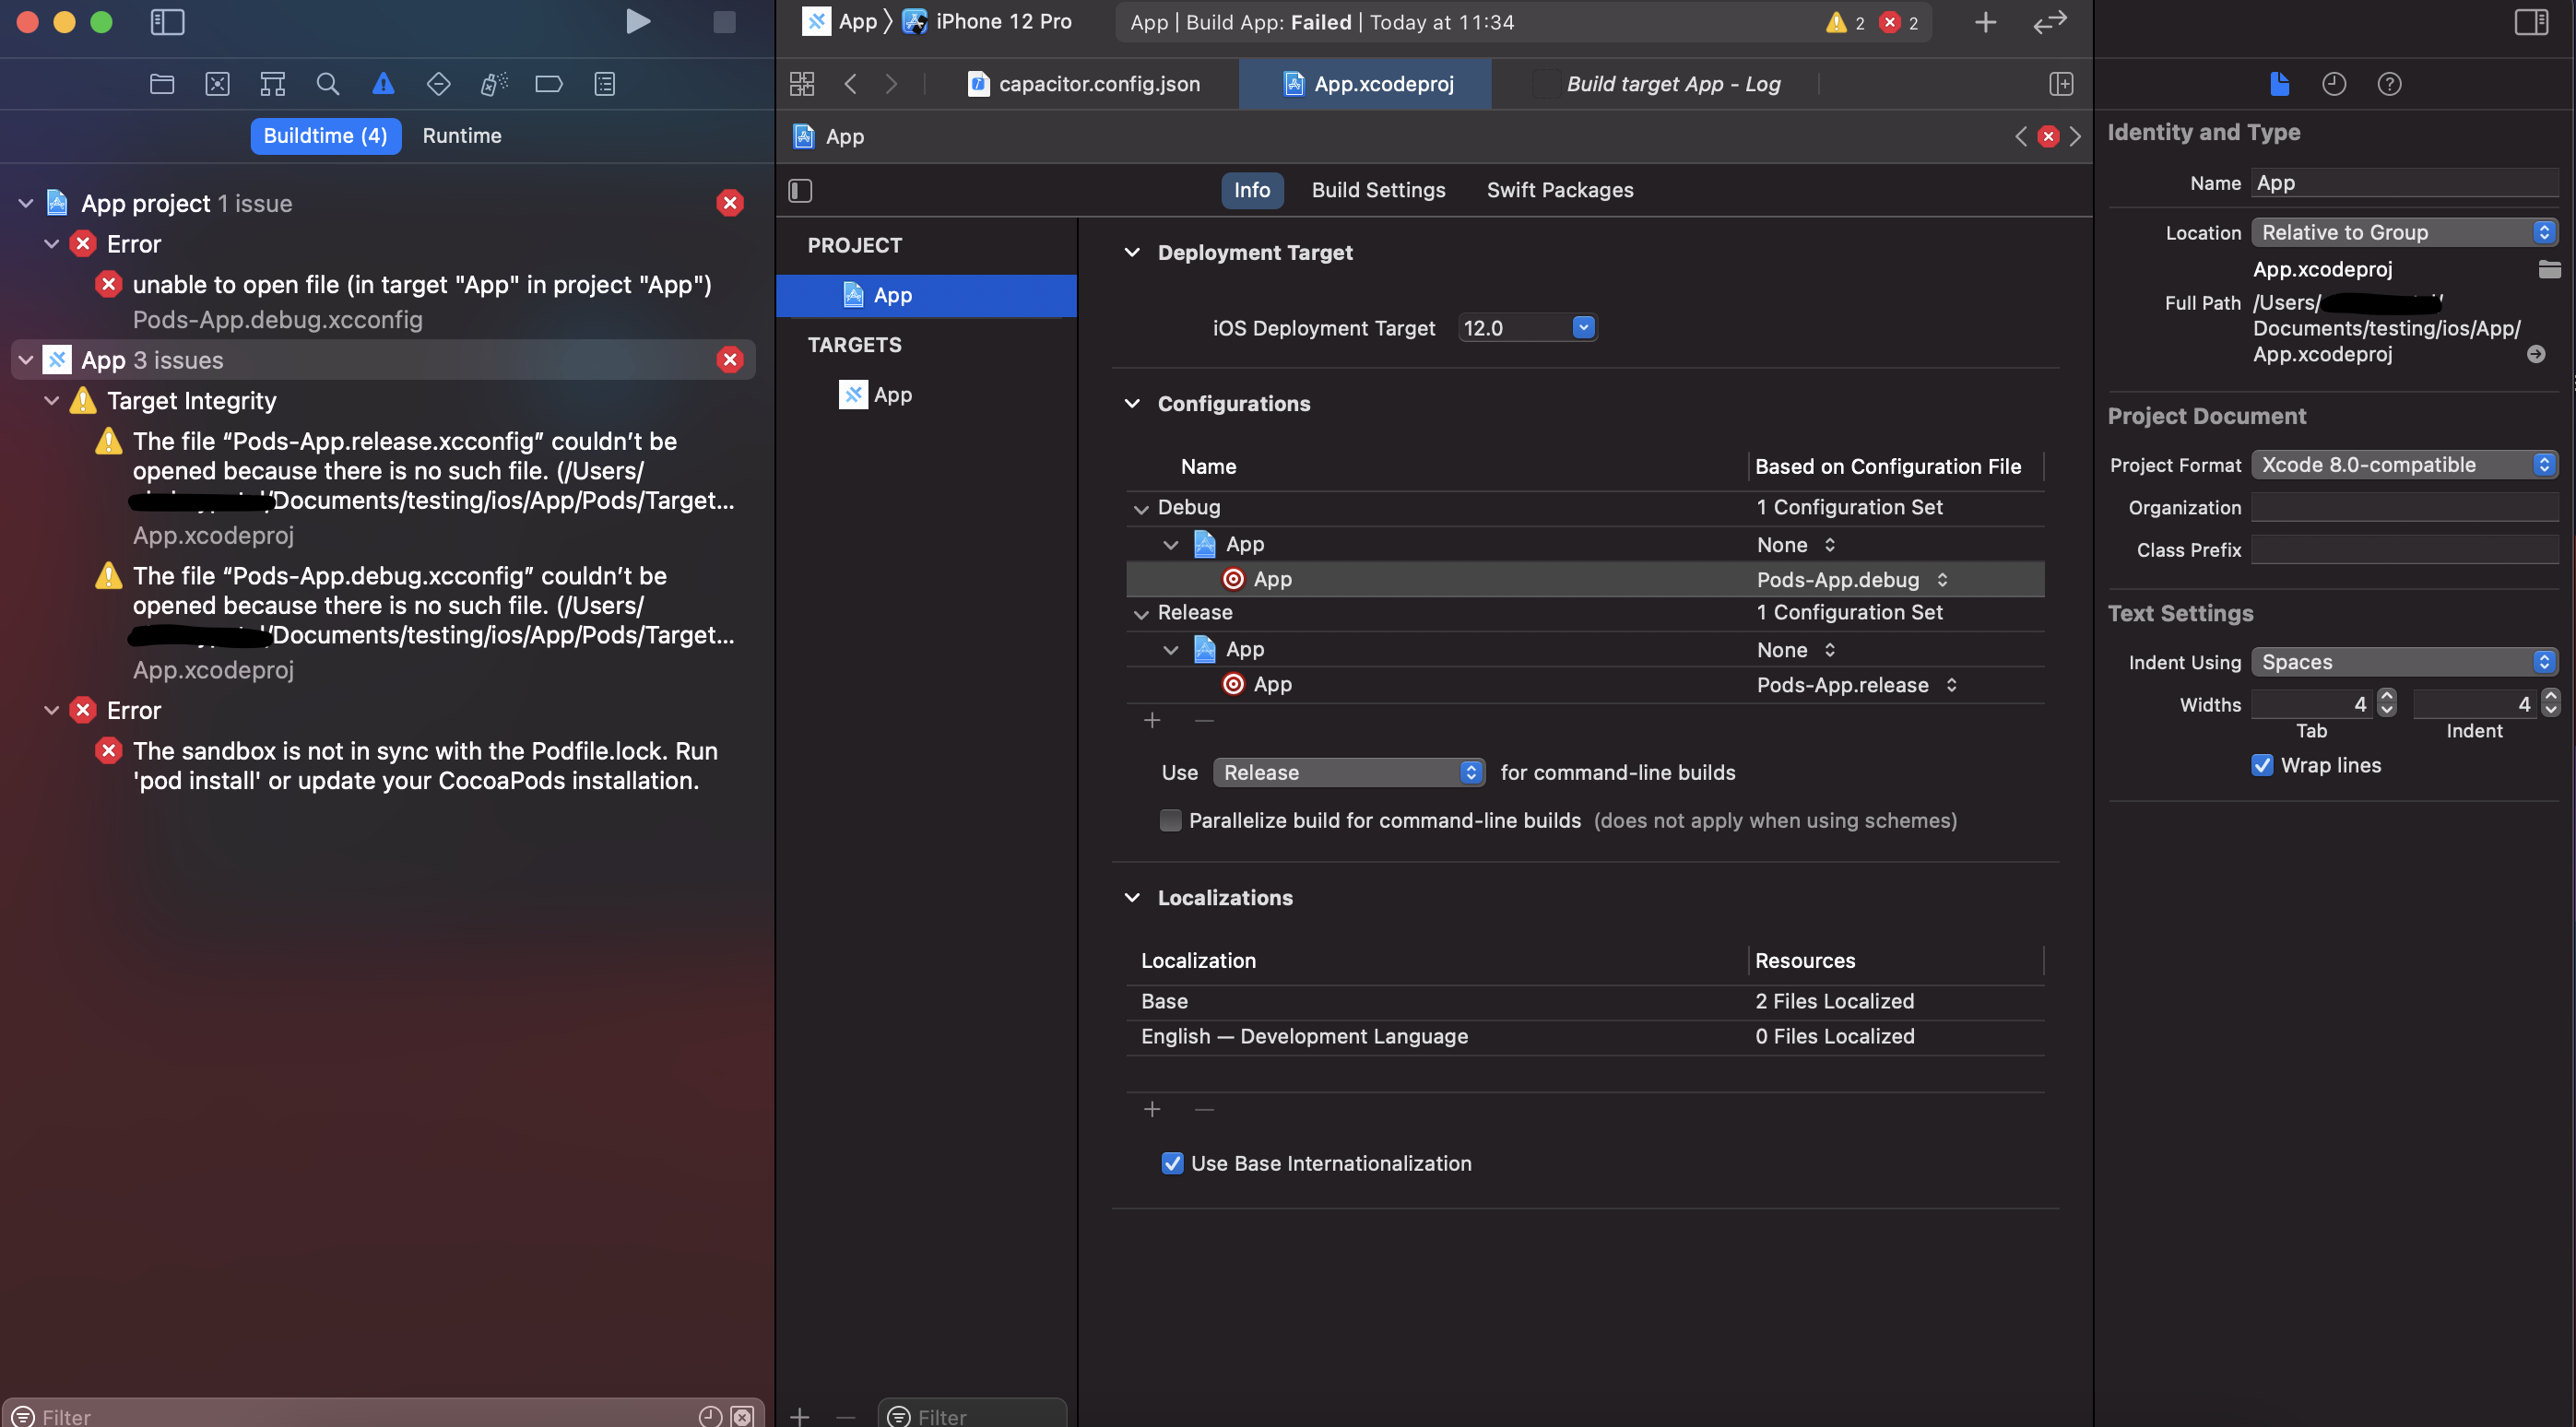Collapse the Localizations section

click(x=1132, y=897)
